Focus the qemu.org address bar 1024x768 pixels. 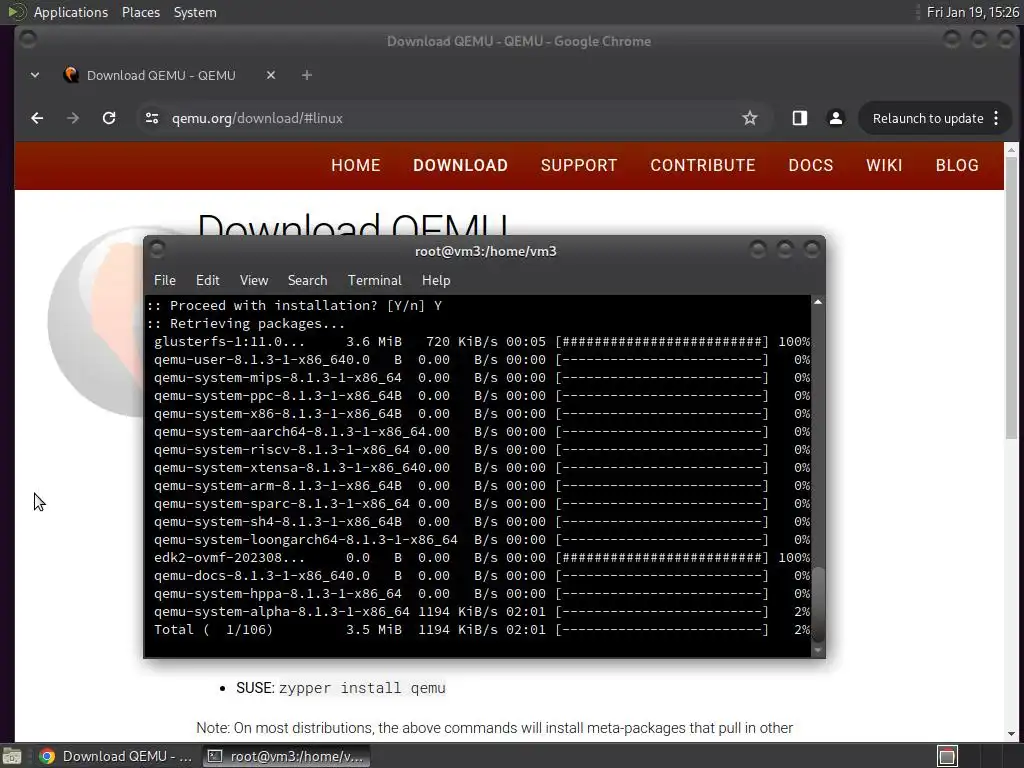[451, 118]
